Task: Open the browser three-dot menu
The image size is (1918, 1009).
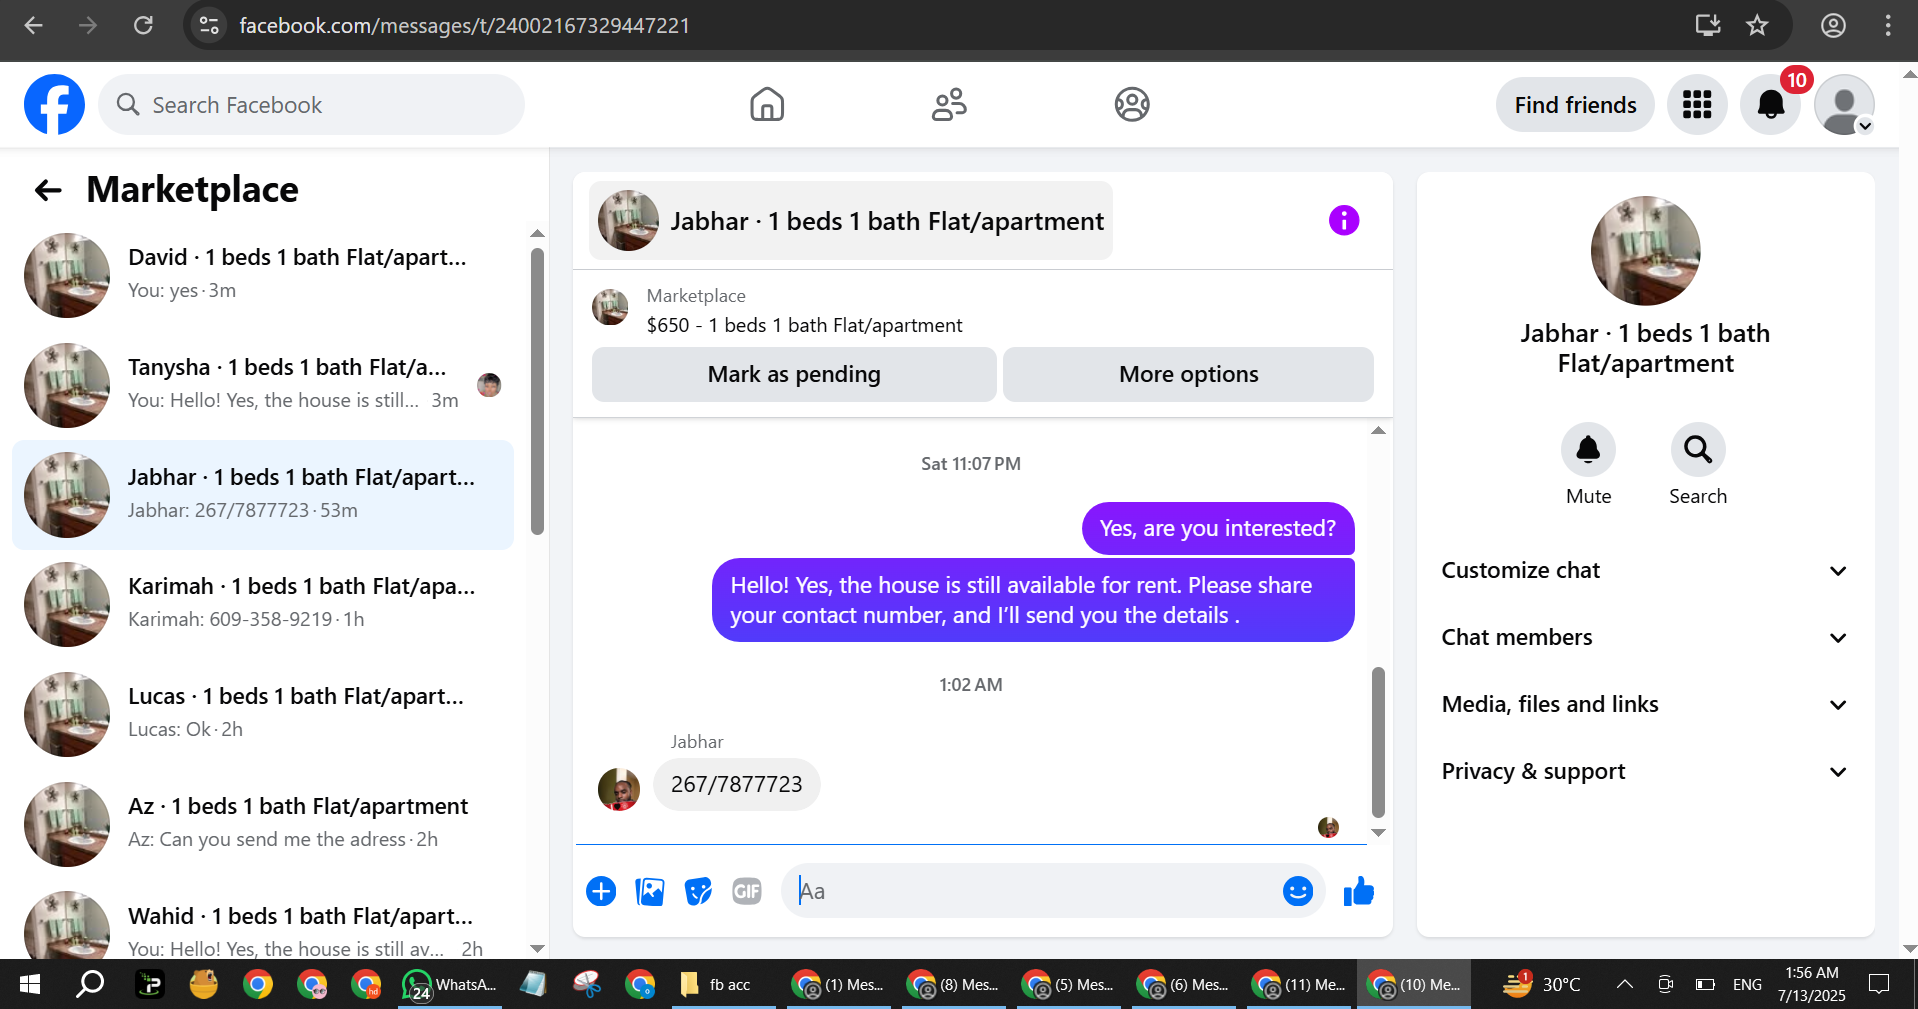Action: point(1888,25)
